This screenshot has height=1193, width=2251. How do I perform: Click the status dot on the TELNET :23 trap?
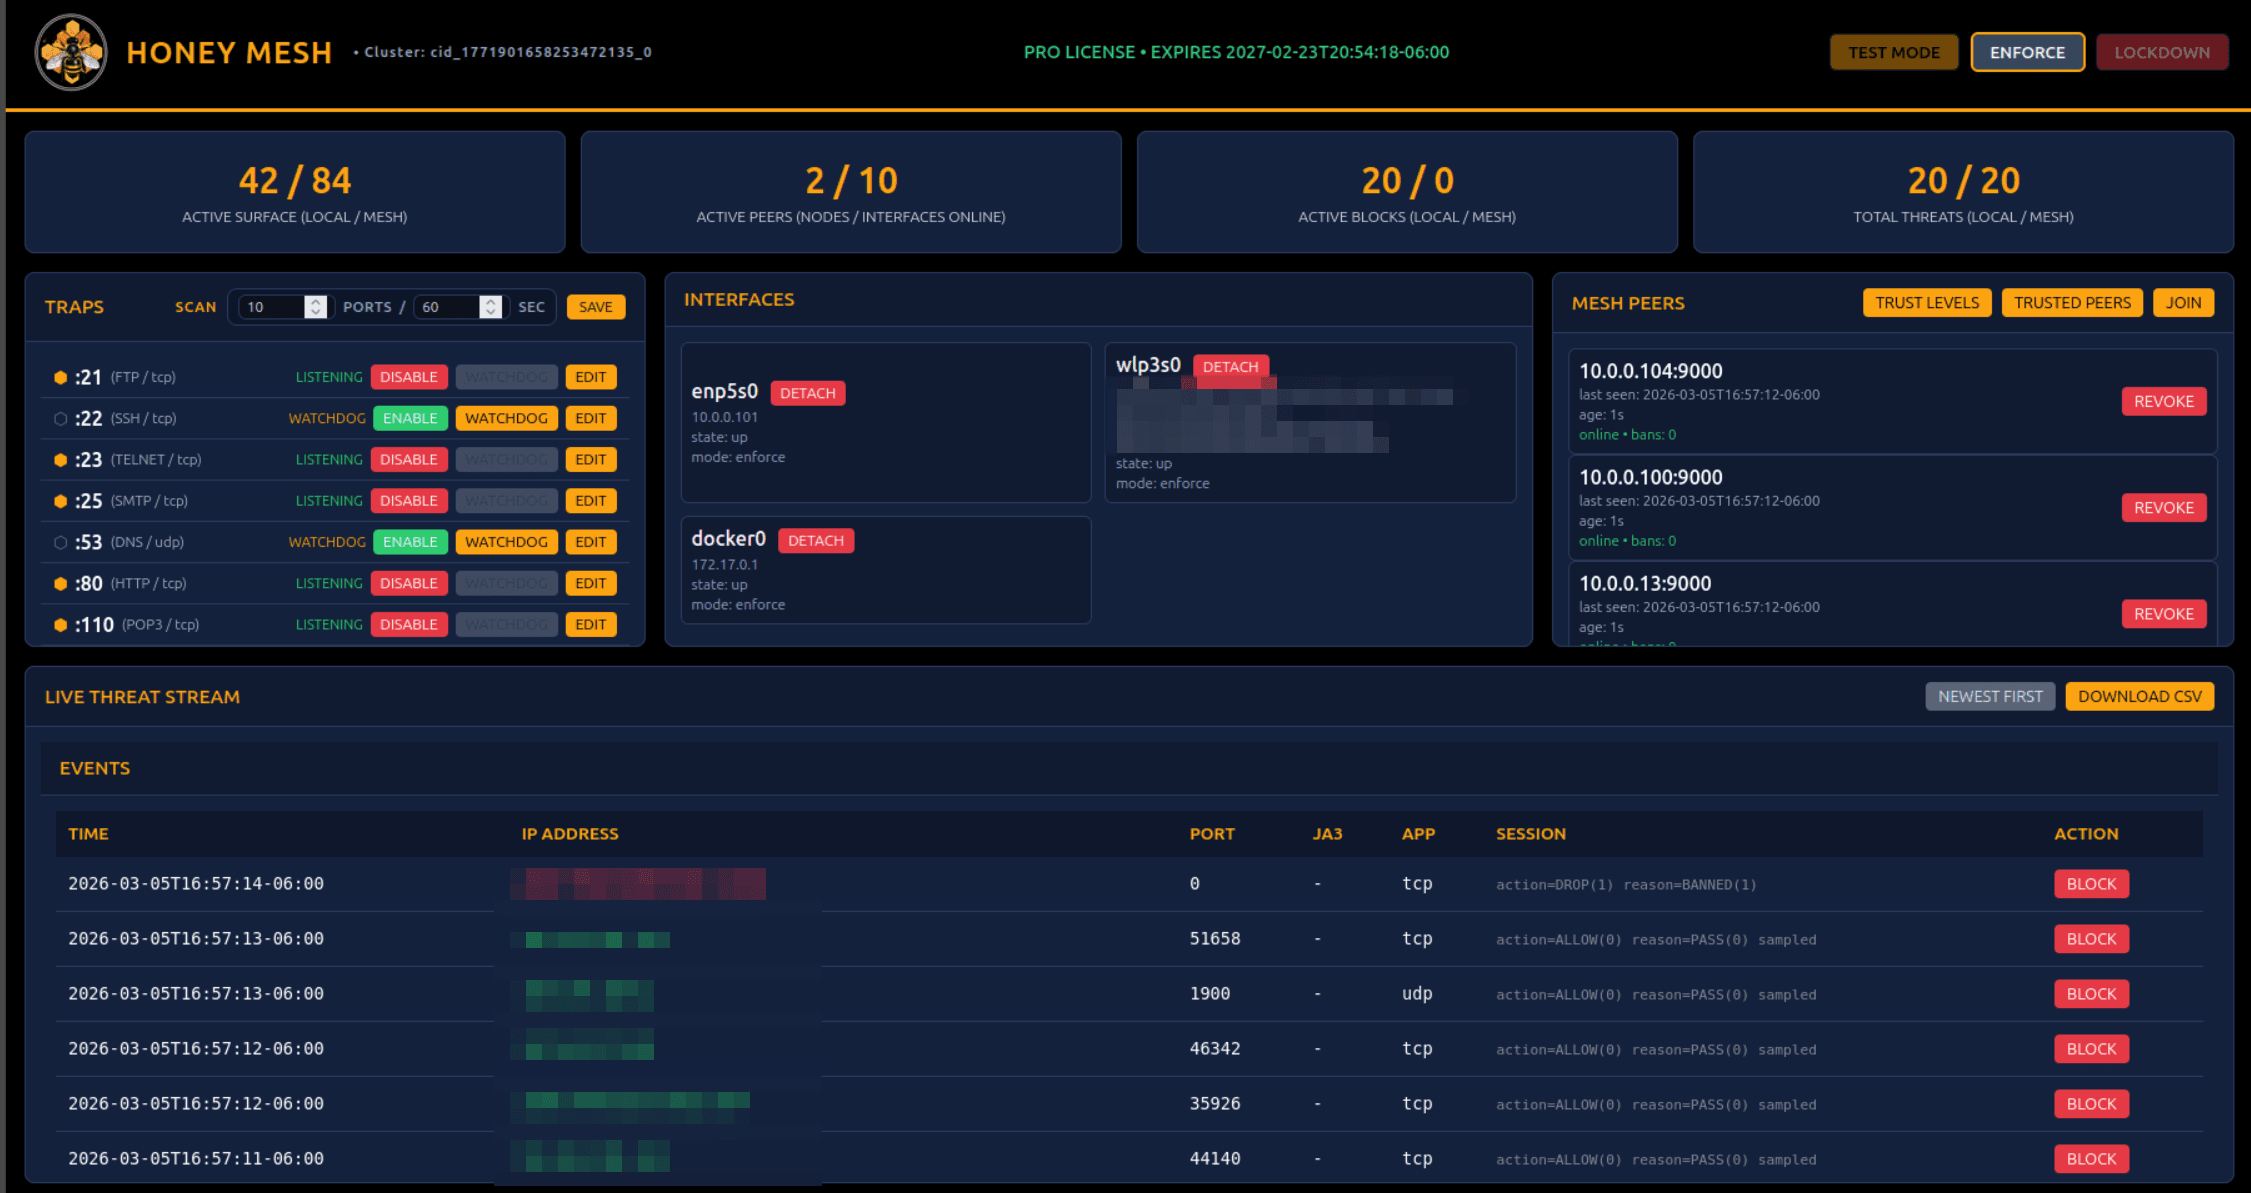60,459
